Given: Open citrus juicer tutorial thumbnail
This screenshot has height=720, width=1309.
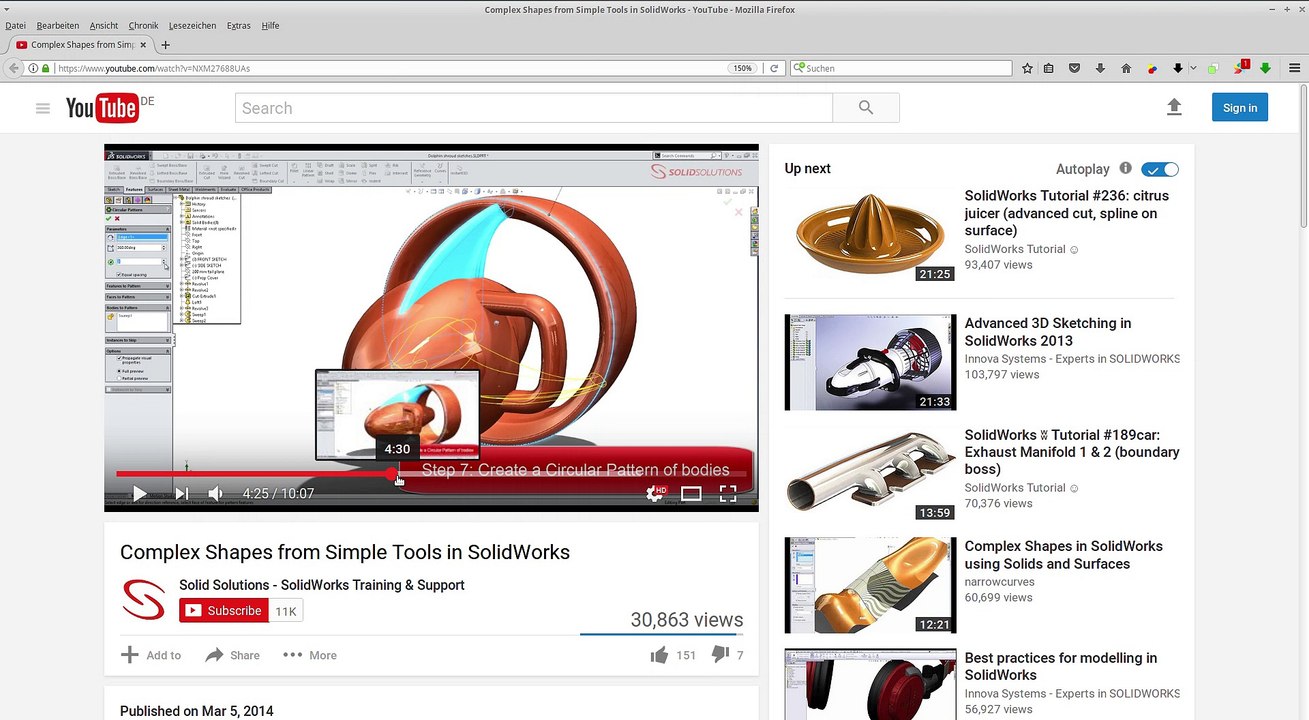Looking at the screenshot, I should coord(870,234).
